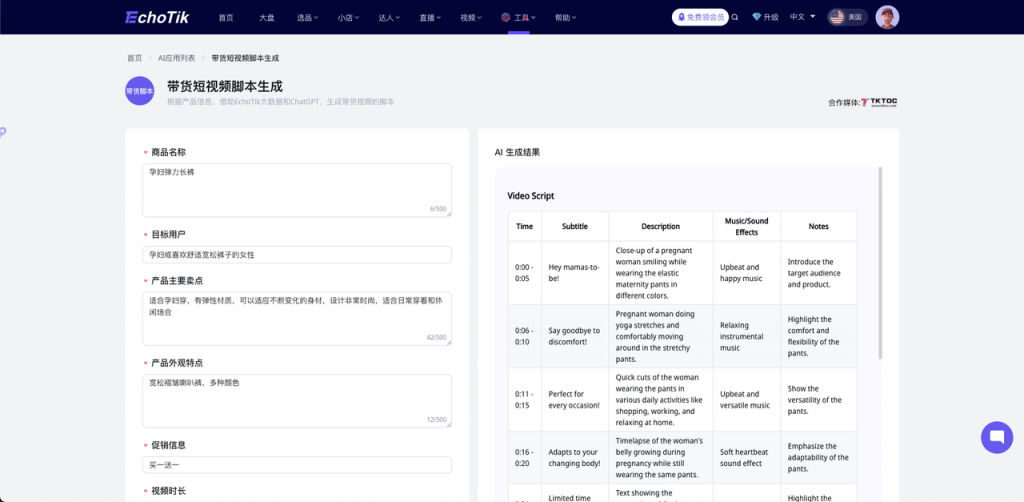1024x502 pixels.
Task: Click the AI results panel scrollbar
Action: click(x=880, y=262)
